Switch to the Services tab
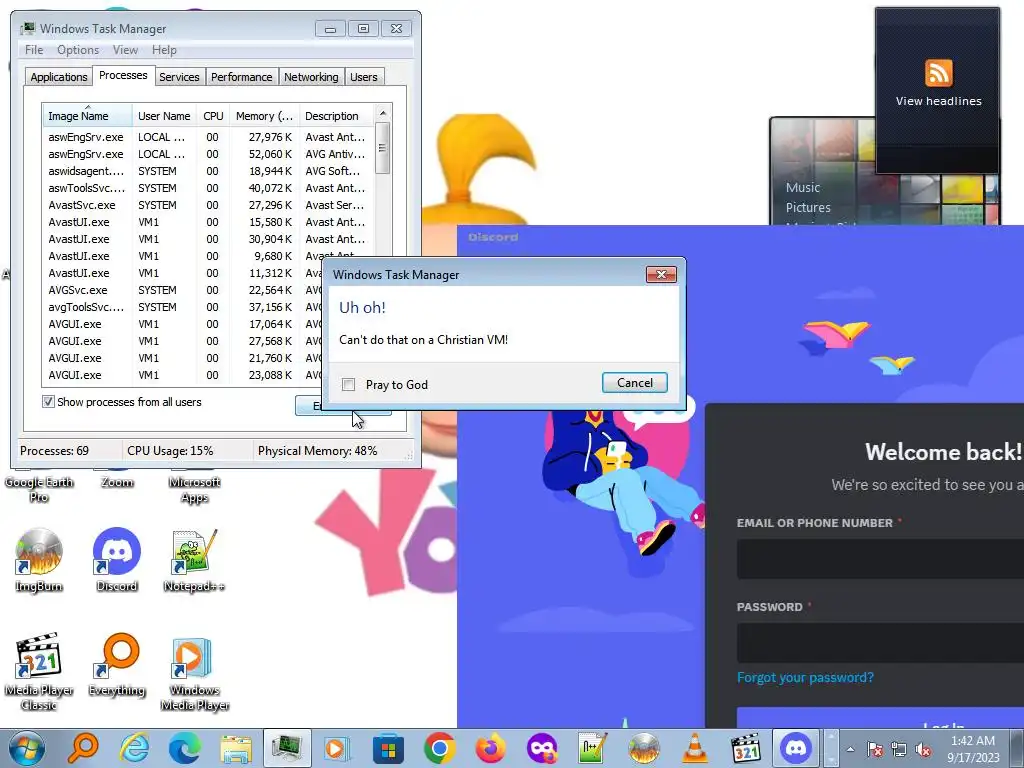Screen dimensions: 1024x768 180,77
